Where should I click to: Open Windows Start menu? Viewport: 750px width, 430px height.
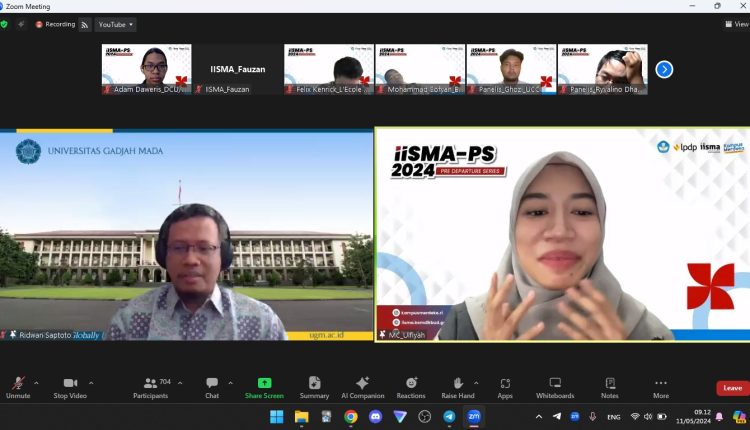click(x=276, y=417)
